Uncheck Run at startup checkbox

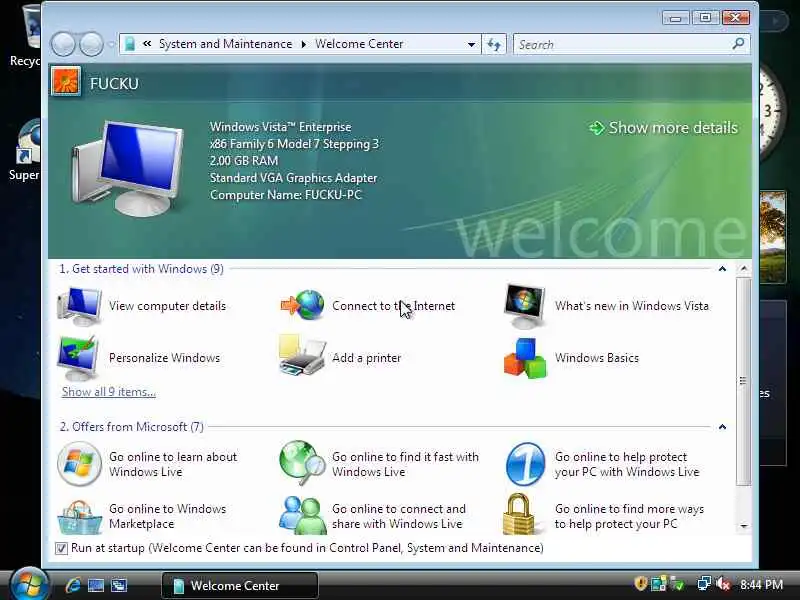(x=61, y=548)
